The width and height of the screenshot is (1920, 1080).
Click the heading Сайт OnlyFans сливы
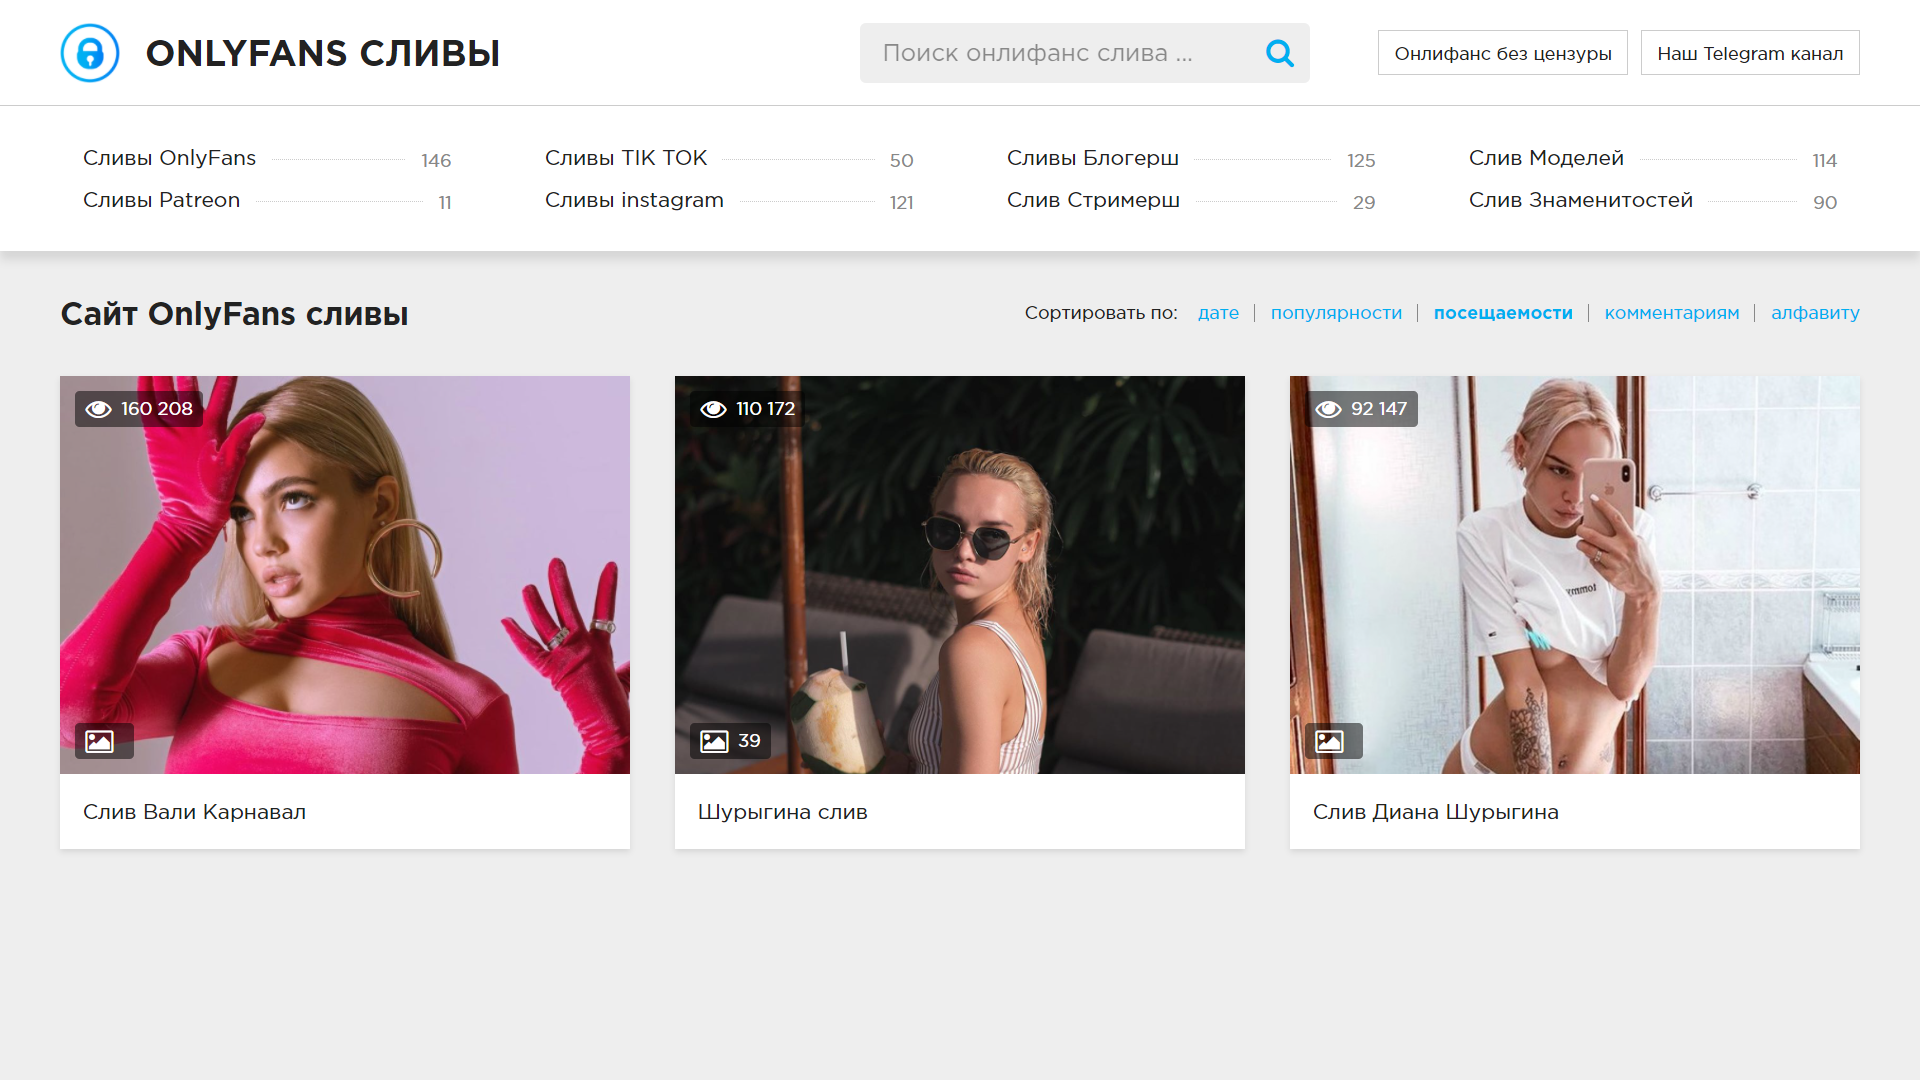[x=234, y=314]
